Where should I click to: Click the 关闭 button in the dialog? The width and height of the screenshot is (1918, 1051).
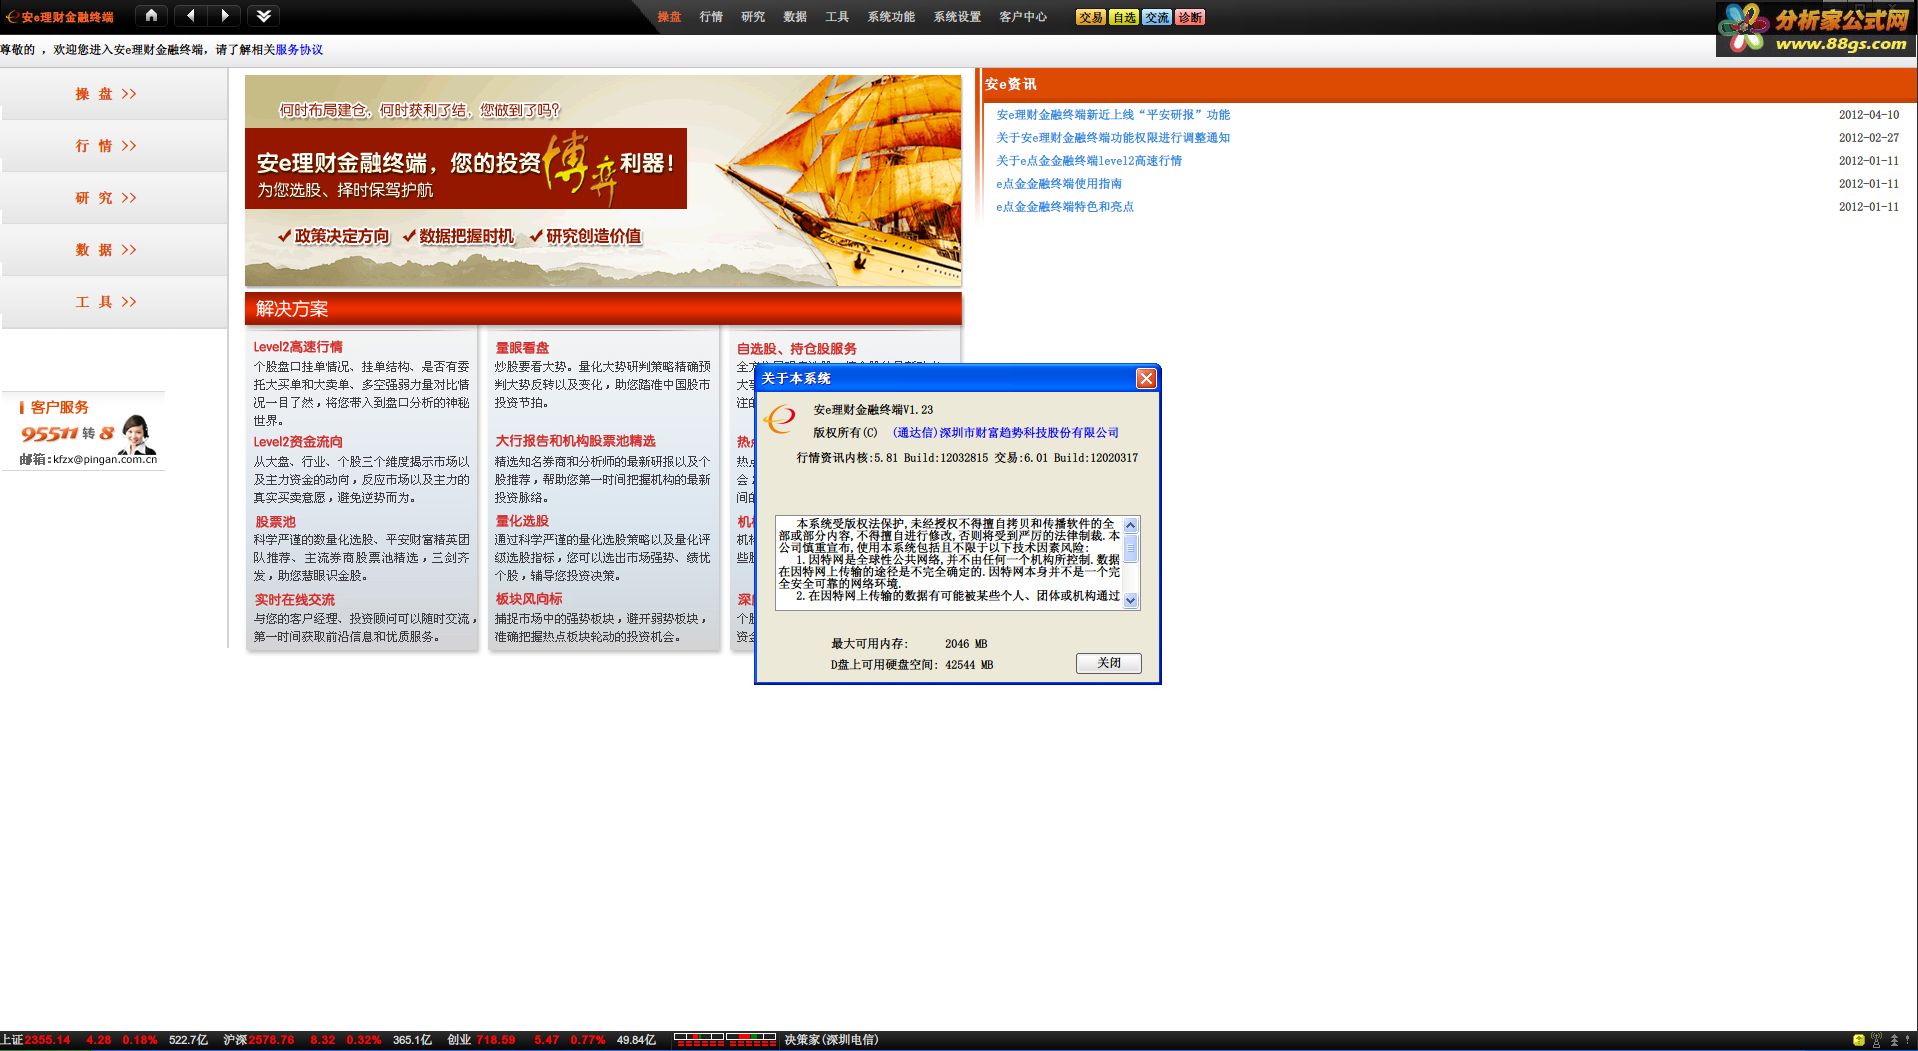click(x=1108, y=663)
